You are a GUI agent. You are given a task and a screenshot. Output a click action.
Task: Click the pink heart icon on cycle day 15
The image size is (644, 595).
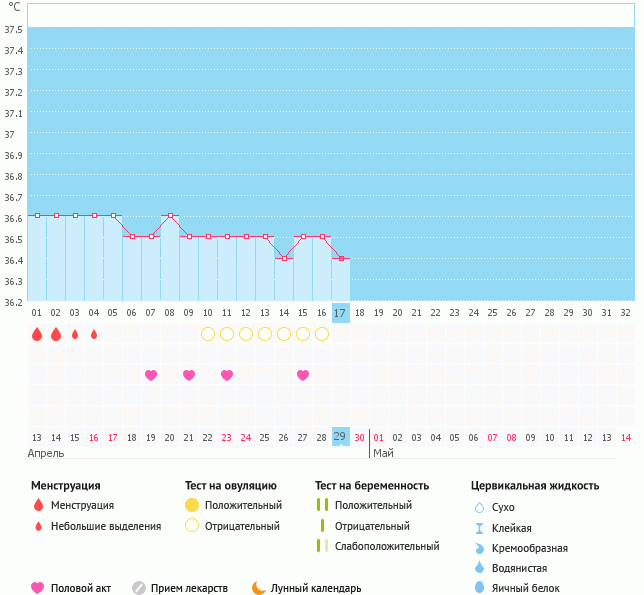[303, 375]
